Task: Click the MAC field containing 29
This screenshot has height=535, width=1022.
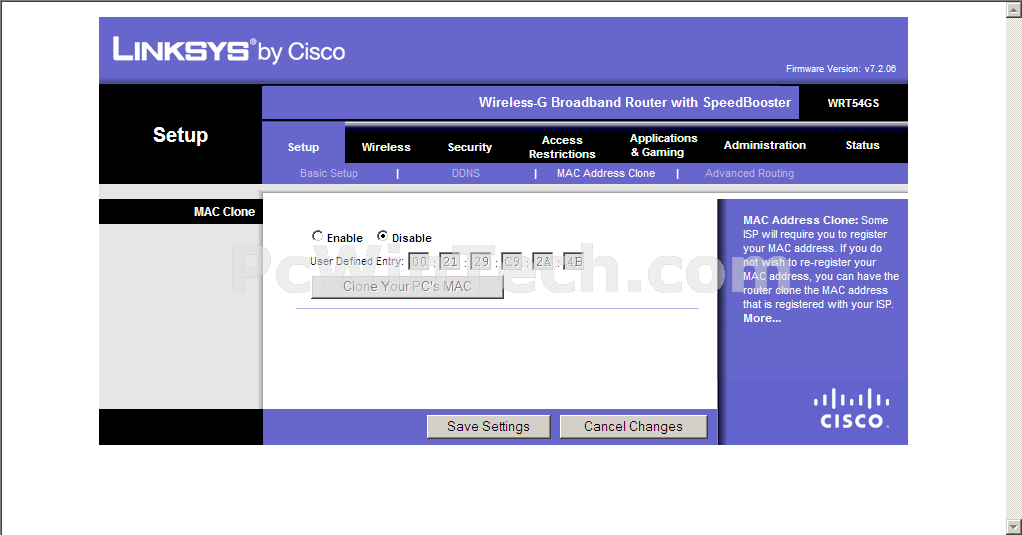Action: point(480,262)
